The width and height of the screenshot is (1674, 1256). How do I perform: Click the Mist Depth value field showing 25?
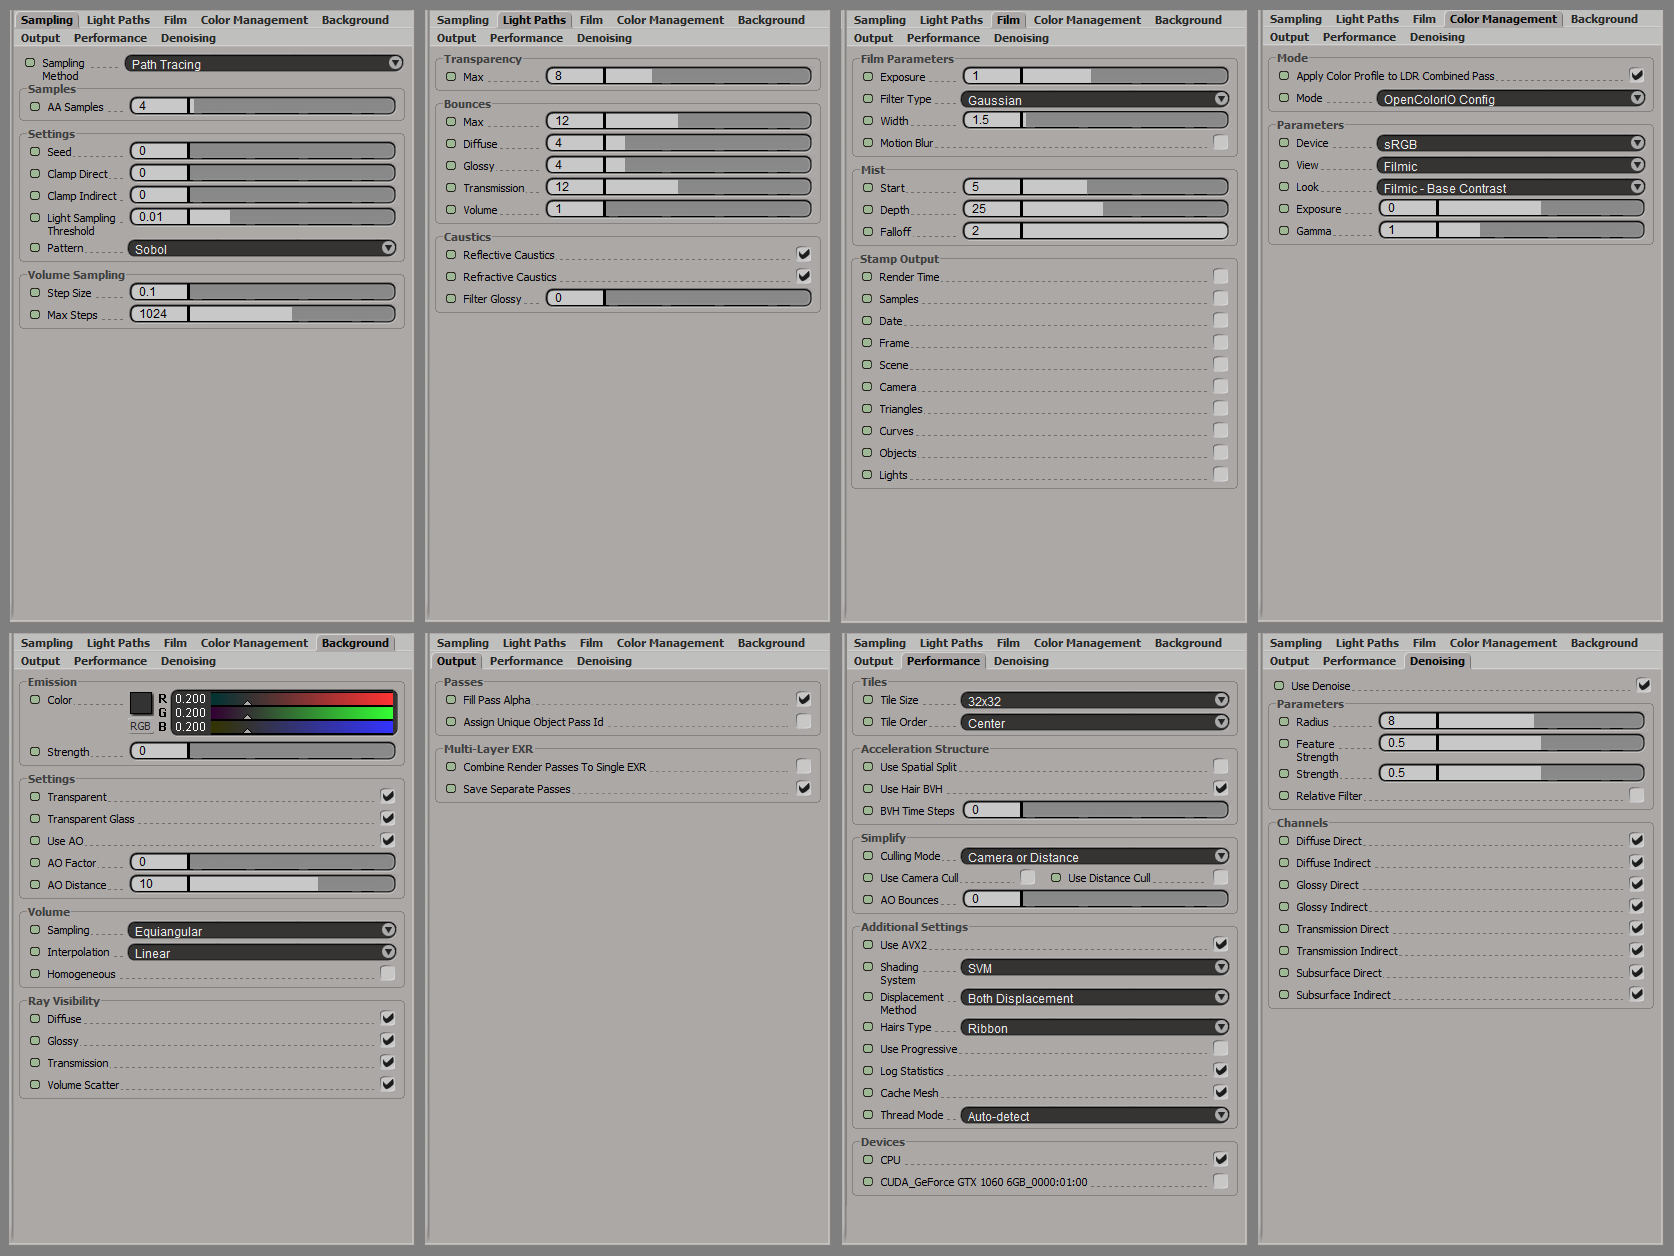(x=993, y=209)
